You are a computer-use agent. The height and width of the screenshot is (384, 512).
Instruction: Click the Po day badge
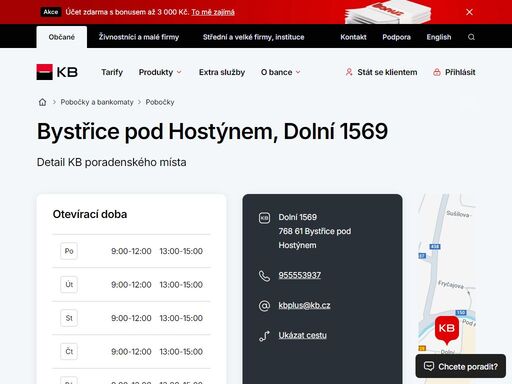point(69,251)
